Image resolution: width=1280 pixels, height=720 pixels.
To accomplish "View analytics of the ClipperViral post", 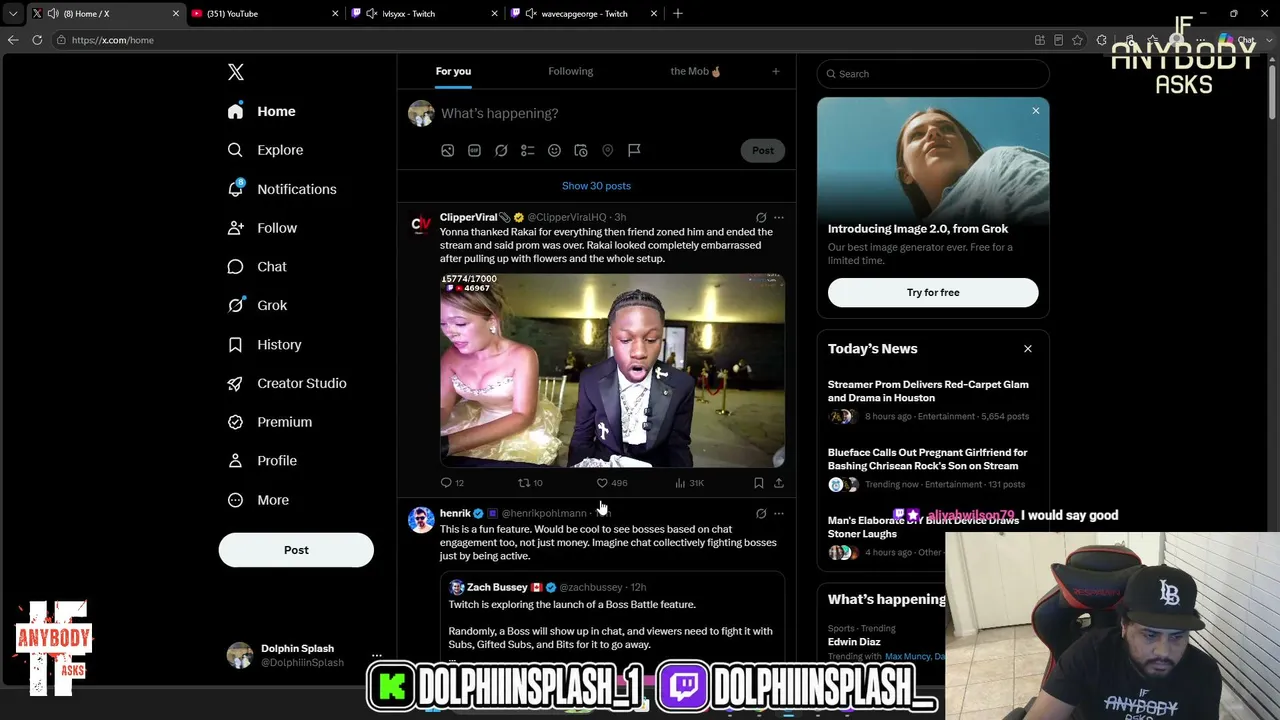I will click(x=690, y=483).
